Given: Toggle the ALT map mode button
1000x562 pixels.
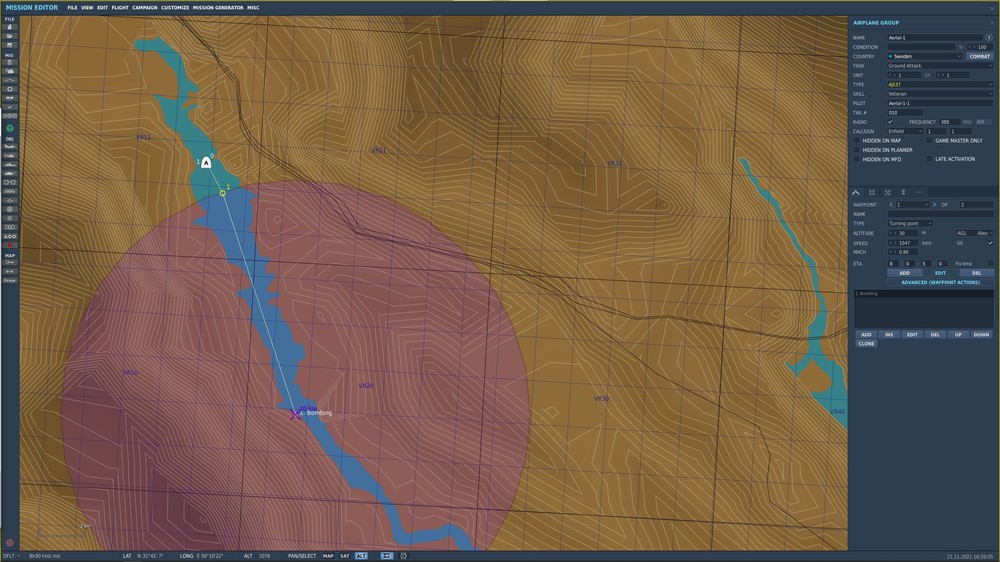Looking at the screenshot, I should click(361, 556).
